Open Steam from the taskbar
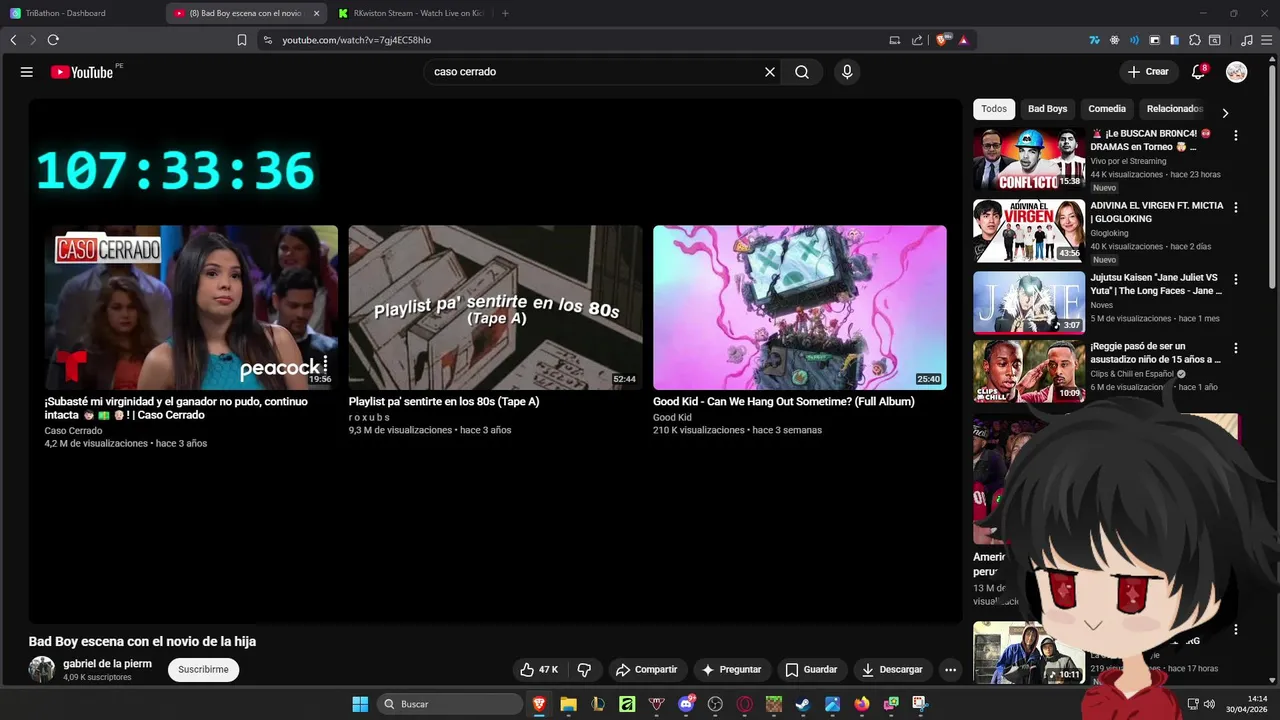Screen dimensions: 1280x720 click(803, 704)
